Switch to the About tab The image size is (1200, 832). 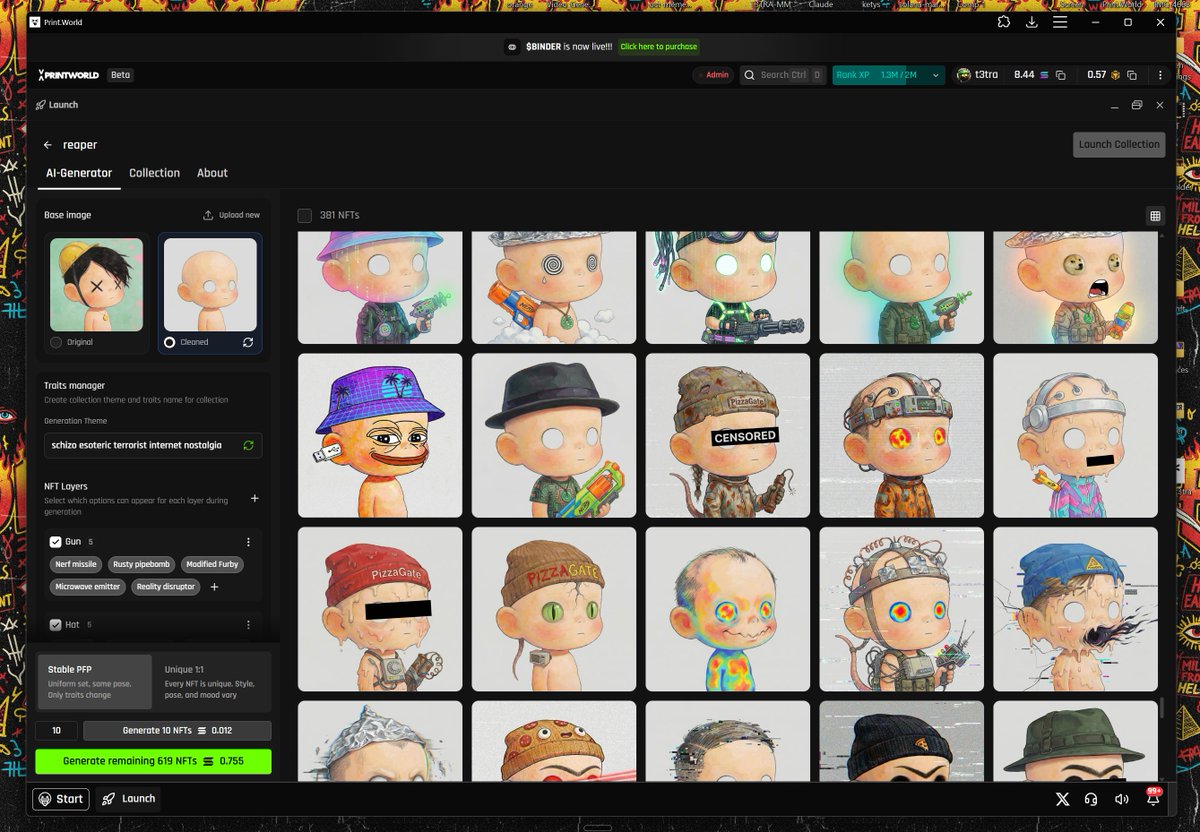212,173
